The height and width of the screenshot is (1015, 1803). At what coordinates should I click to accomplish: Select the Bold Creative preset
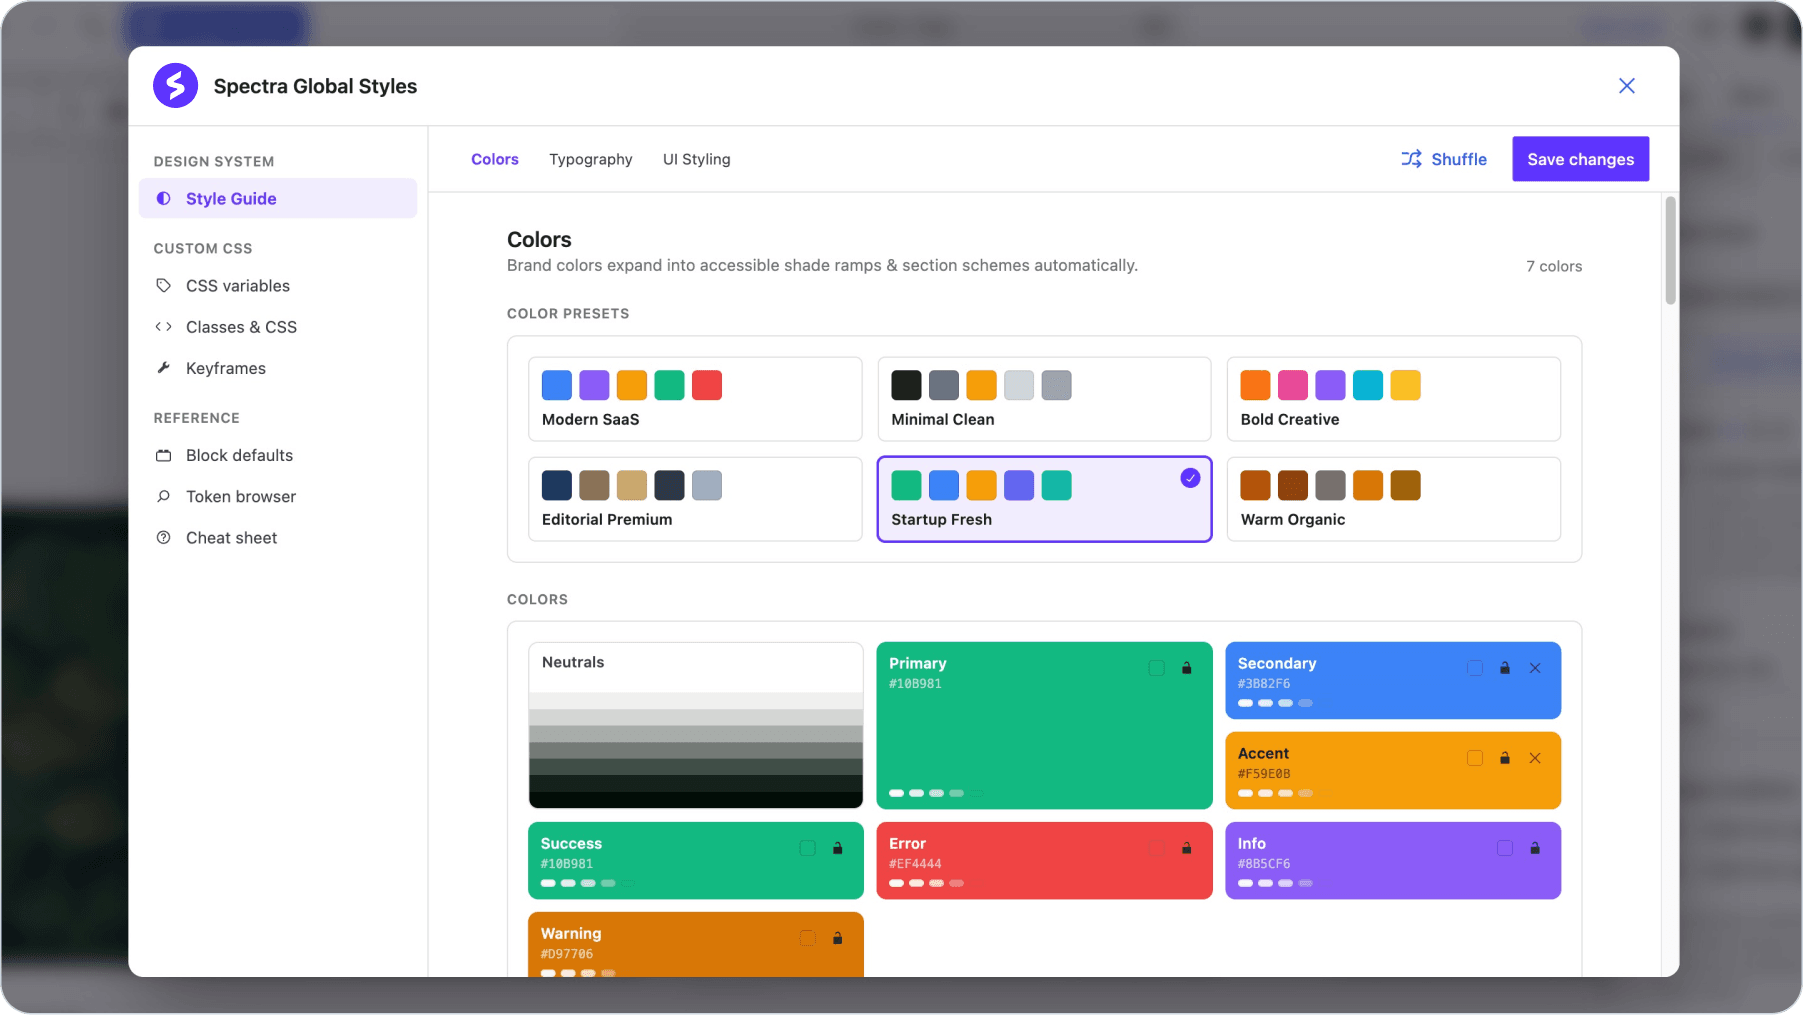click(1393, 399)
